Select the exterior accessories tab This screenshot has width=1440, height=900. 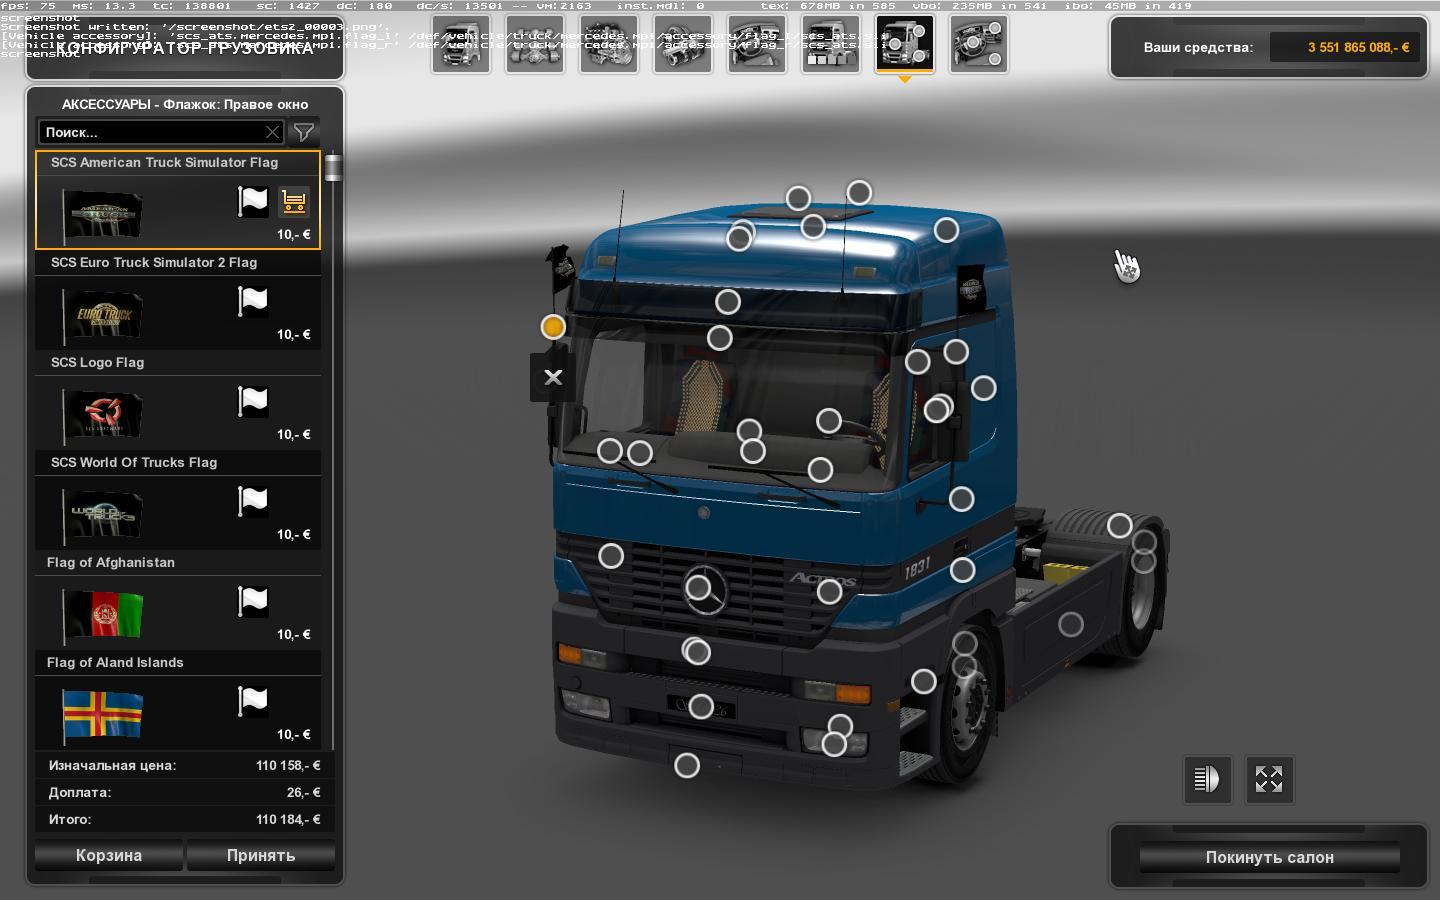[905, 44]
